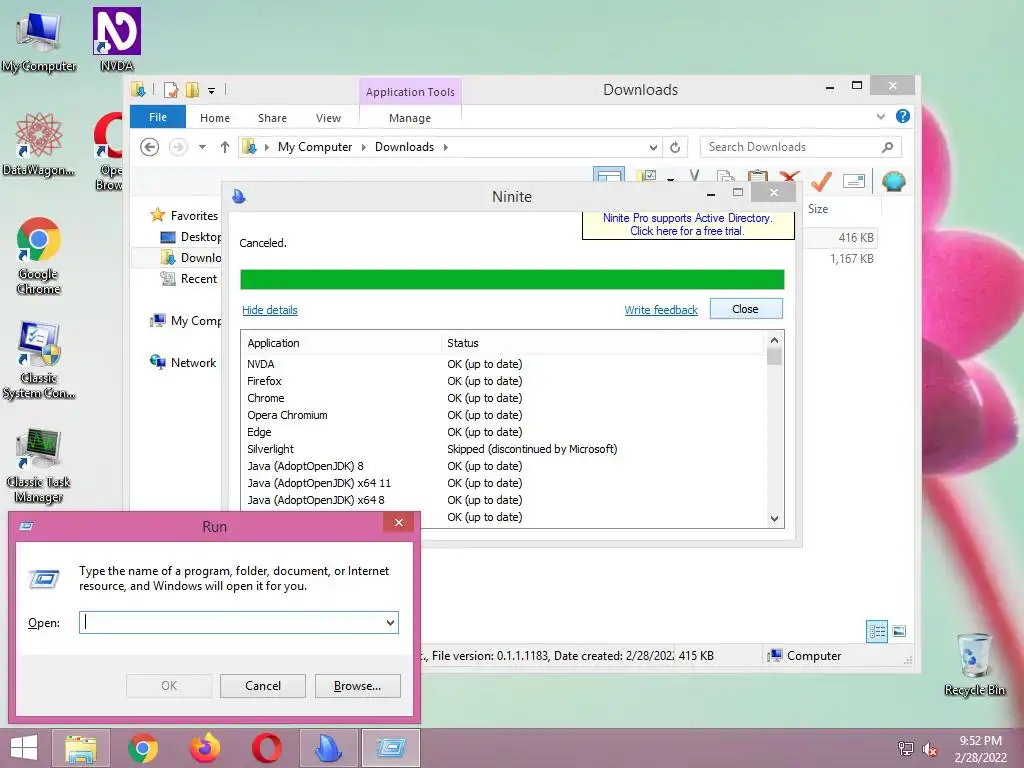Switch to large icons view in Explorer
The image size is (1024, 768).
[x=899, y=632]
